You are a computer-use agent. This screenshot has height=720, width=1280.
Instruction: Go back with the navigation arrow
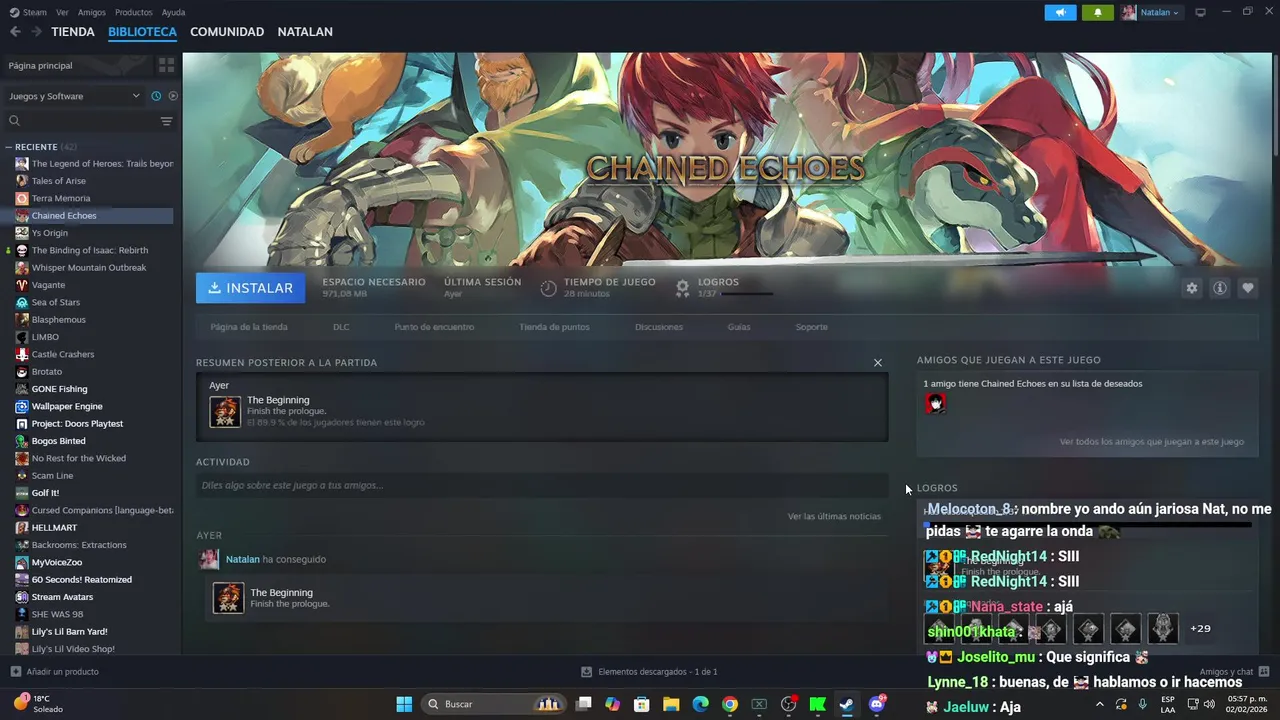tap(15, 32)
